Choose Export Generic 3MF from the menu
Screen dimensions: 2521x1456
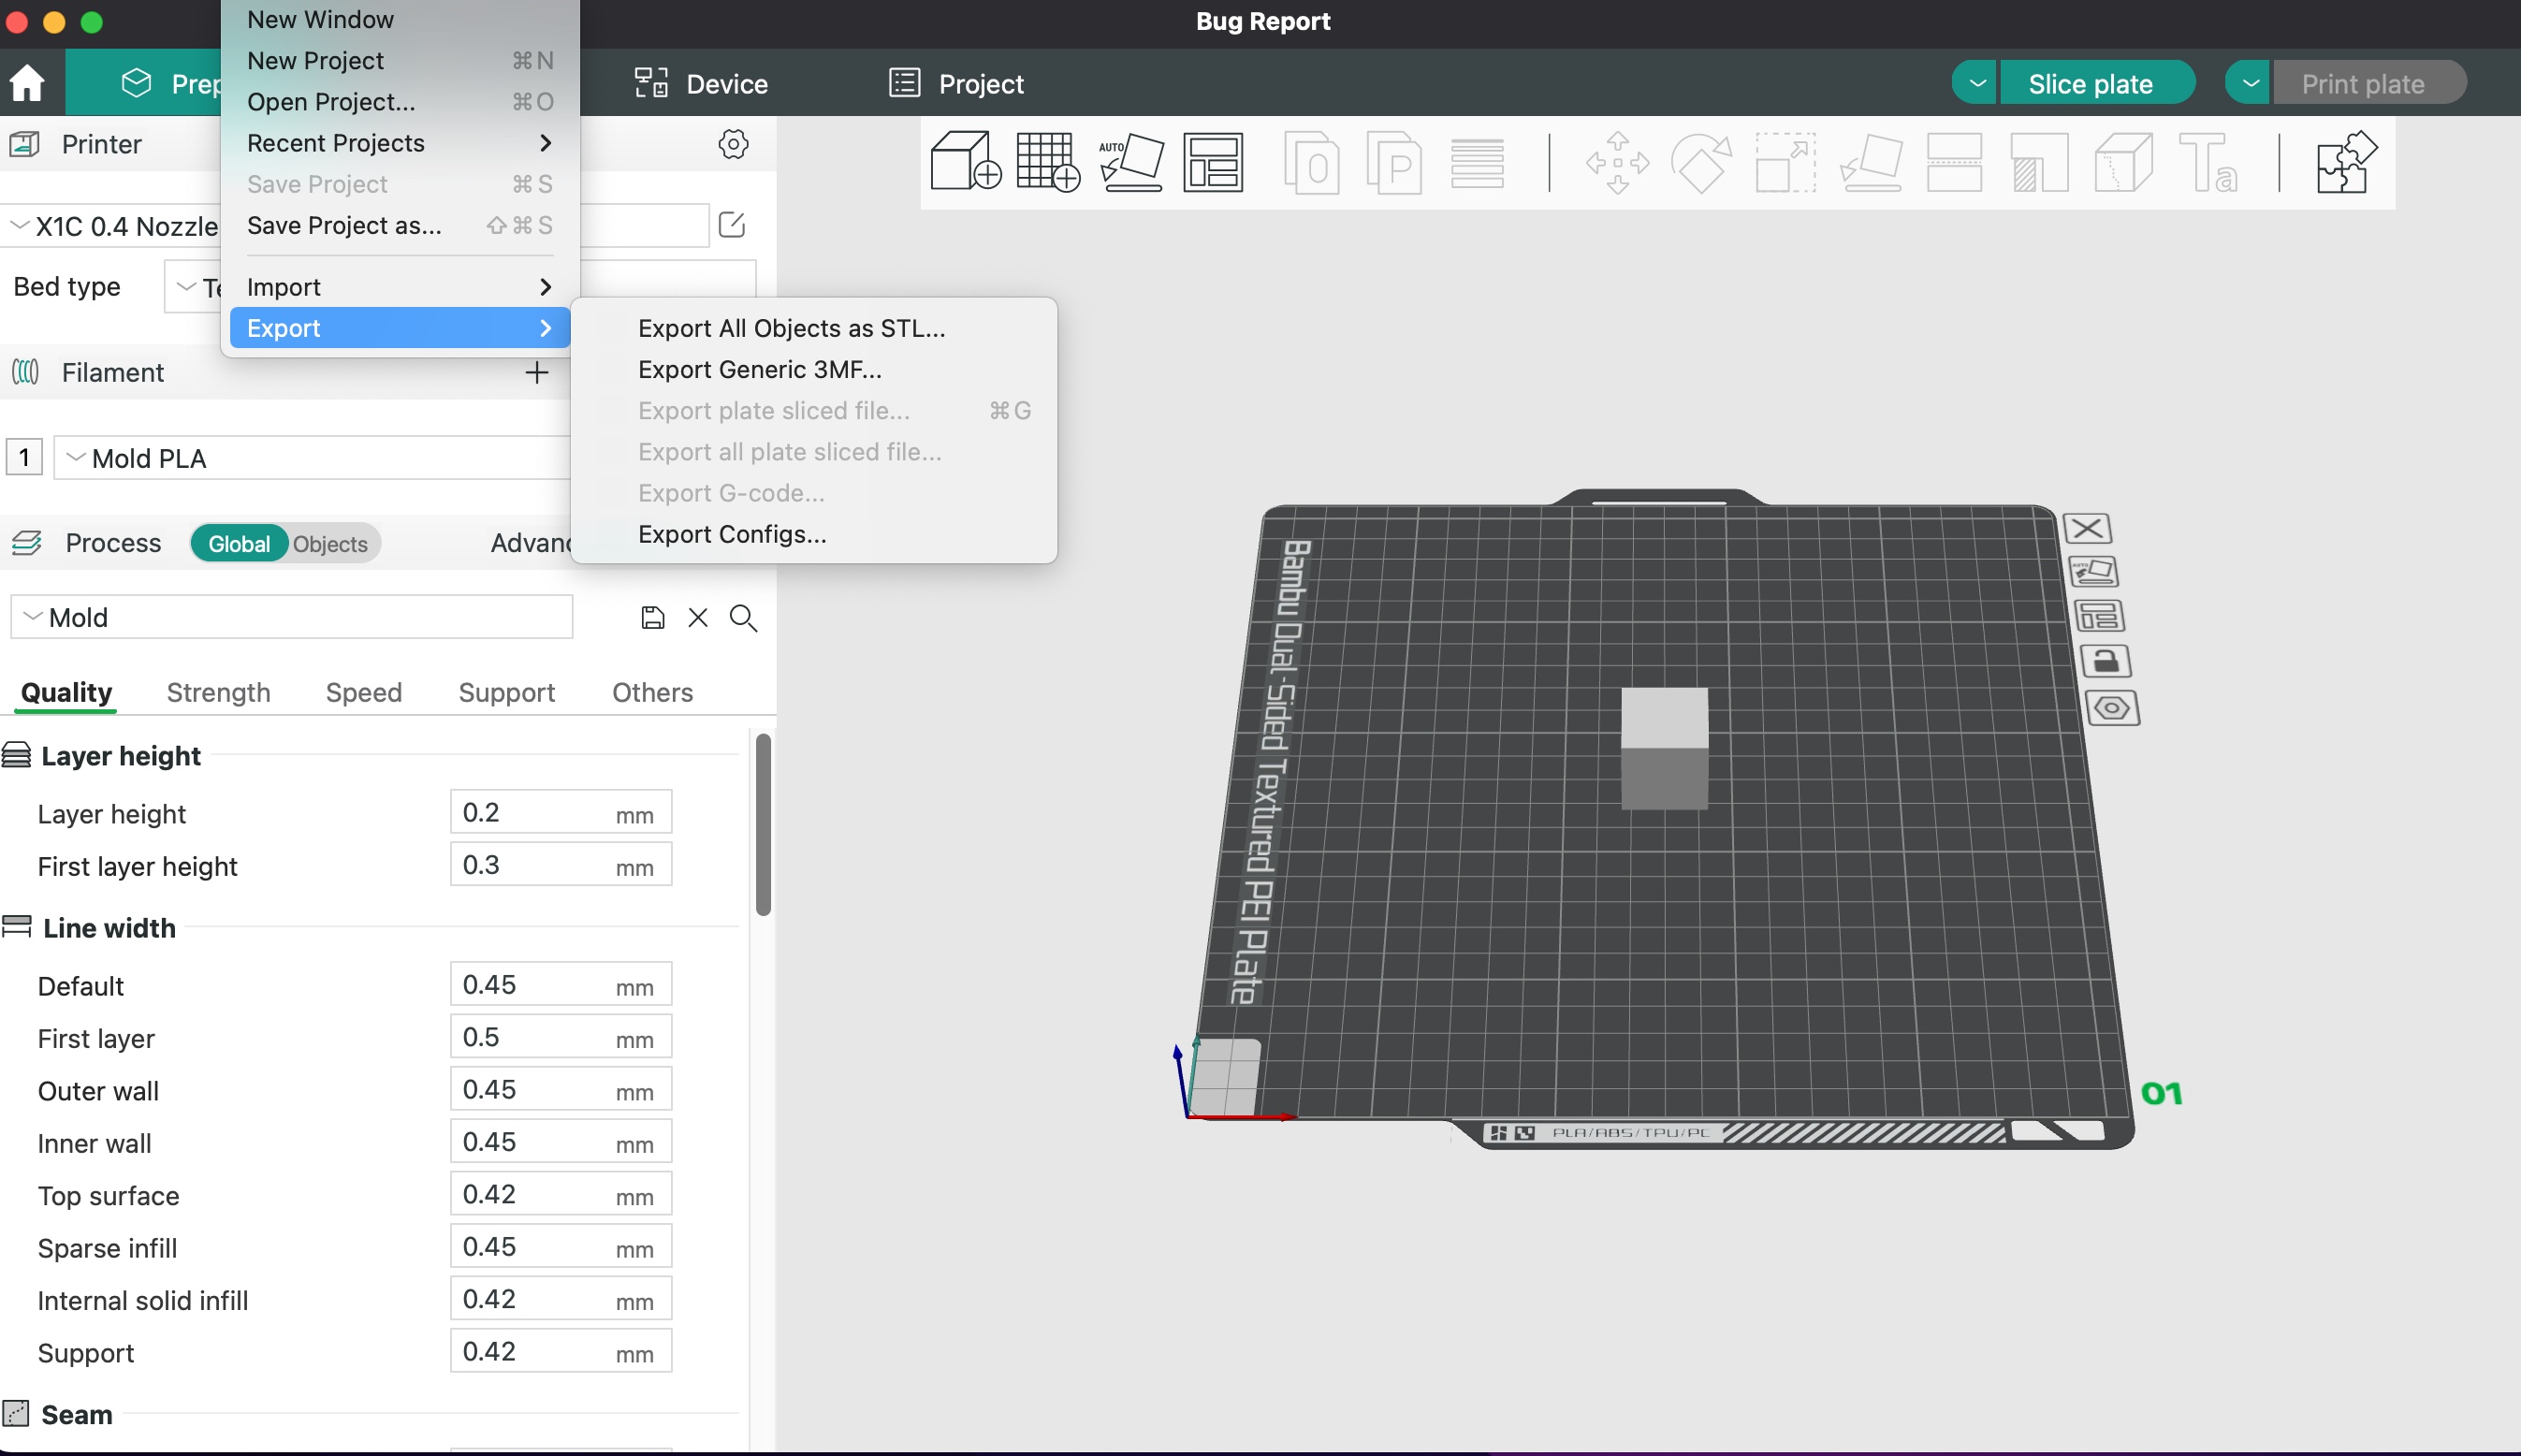(758, 369)
